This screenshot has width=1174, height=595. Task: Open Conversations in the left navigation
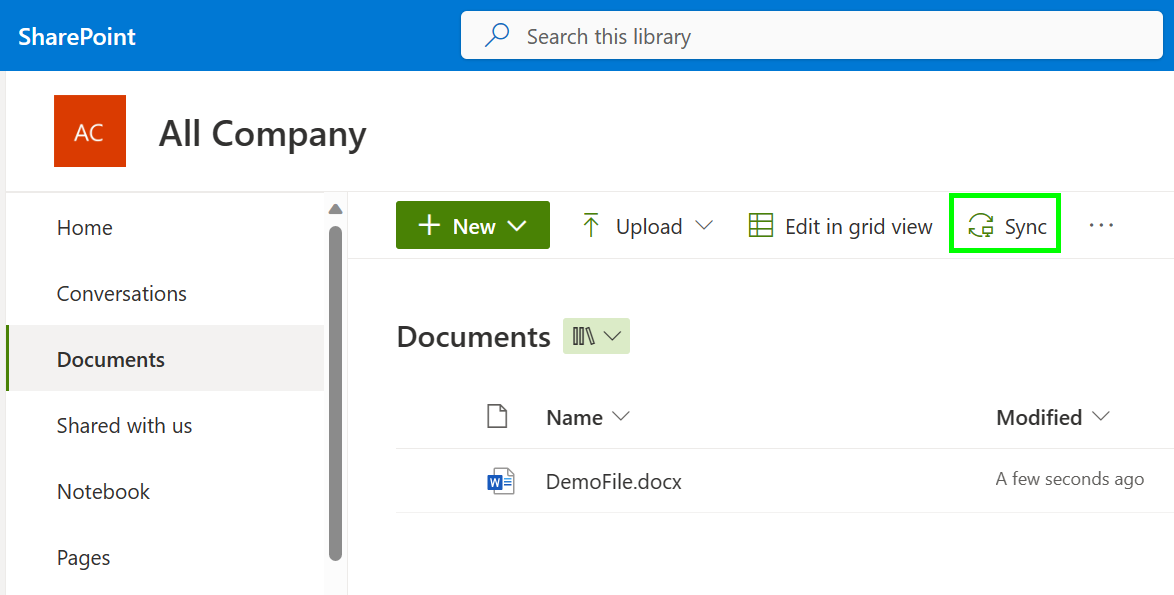coord(122,294)
